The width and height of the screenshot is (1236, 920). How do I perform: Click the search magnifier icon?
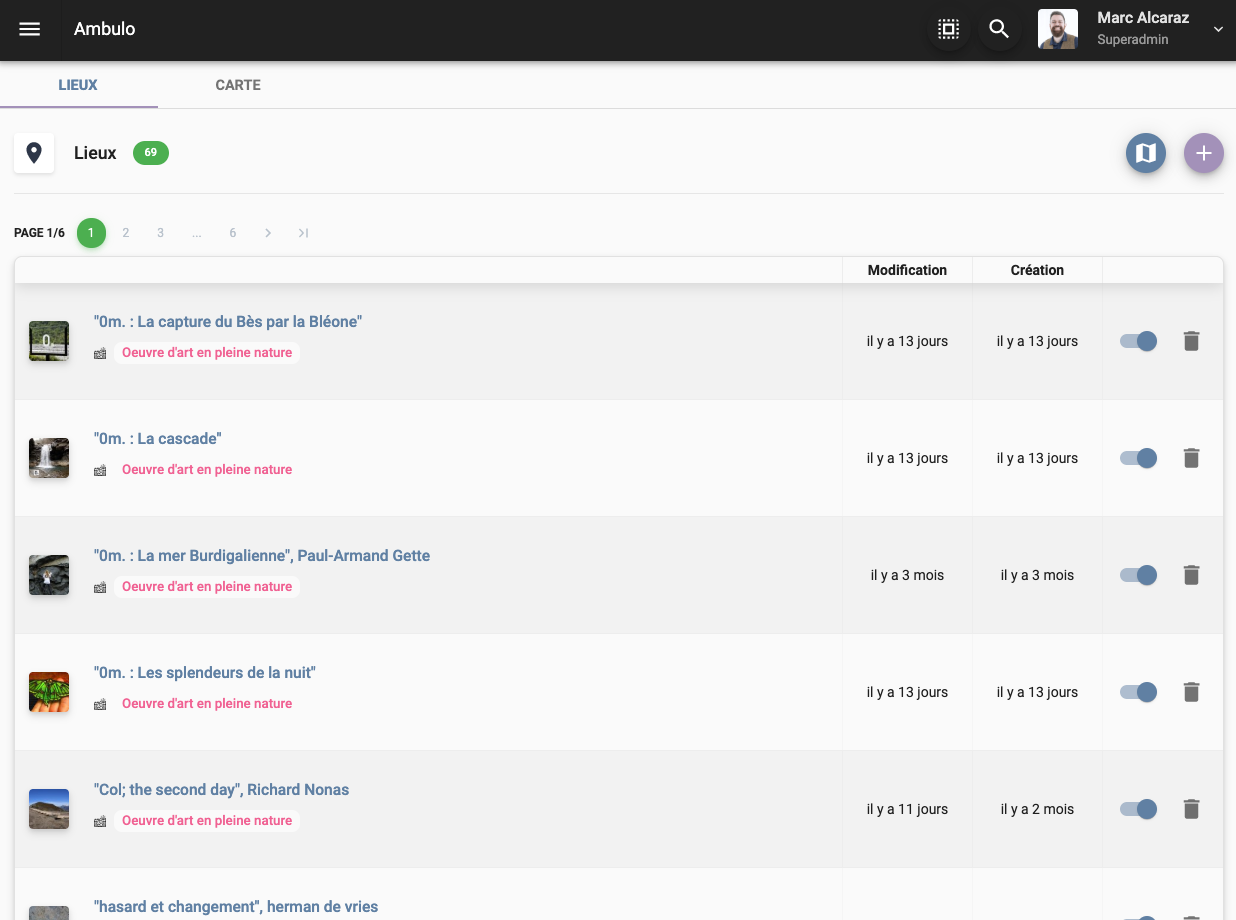tap(998, 29)
